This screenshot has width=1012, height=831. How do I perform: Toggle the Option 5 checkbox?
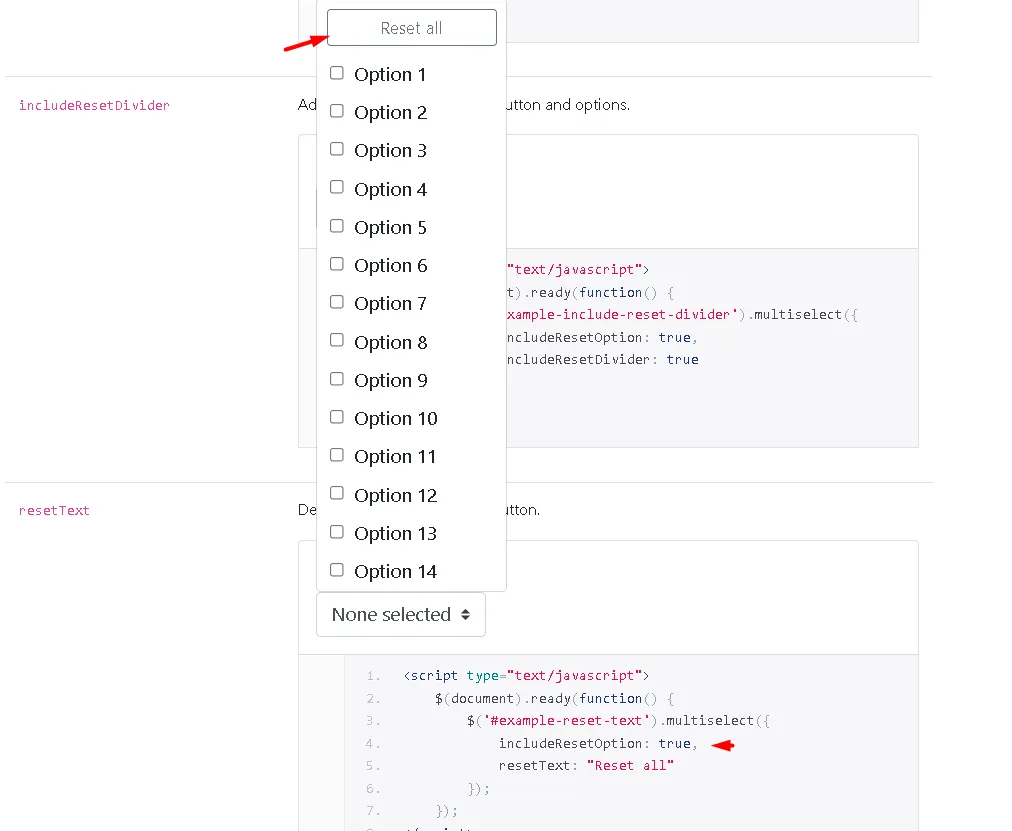click(337, 226)
